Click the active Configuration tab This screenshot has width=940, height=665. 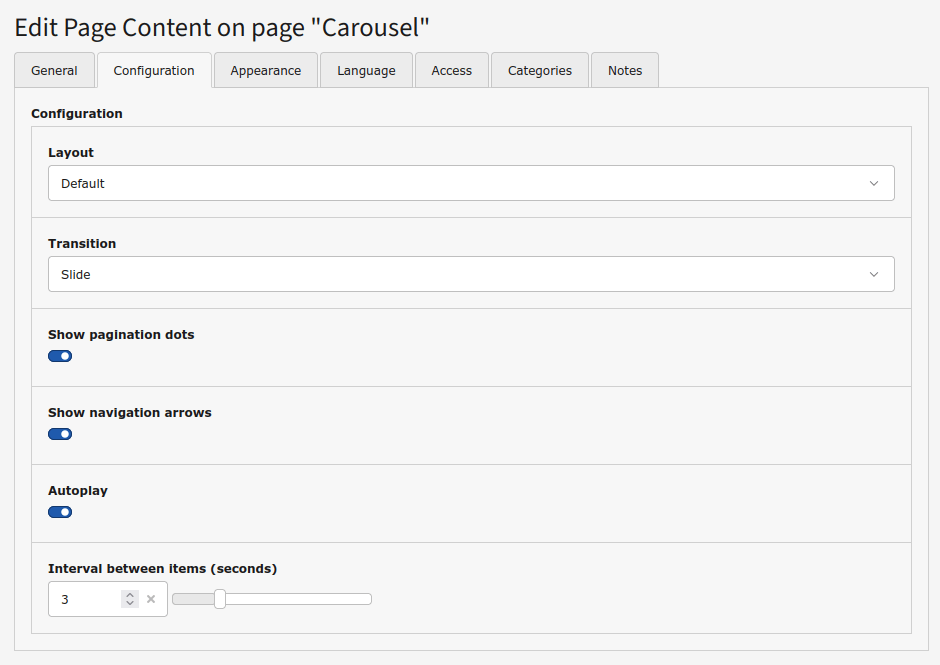click(x=154, y=71)
